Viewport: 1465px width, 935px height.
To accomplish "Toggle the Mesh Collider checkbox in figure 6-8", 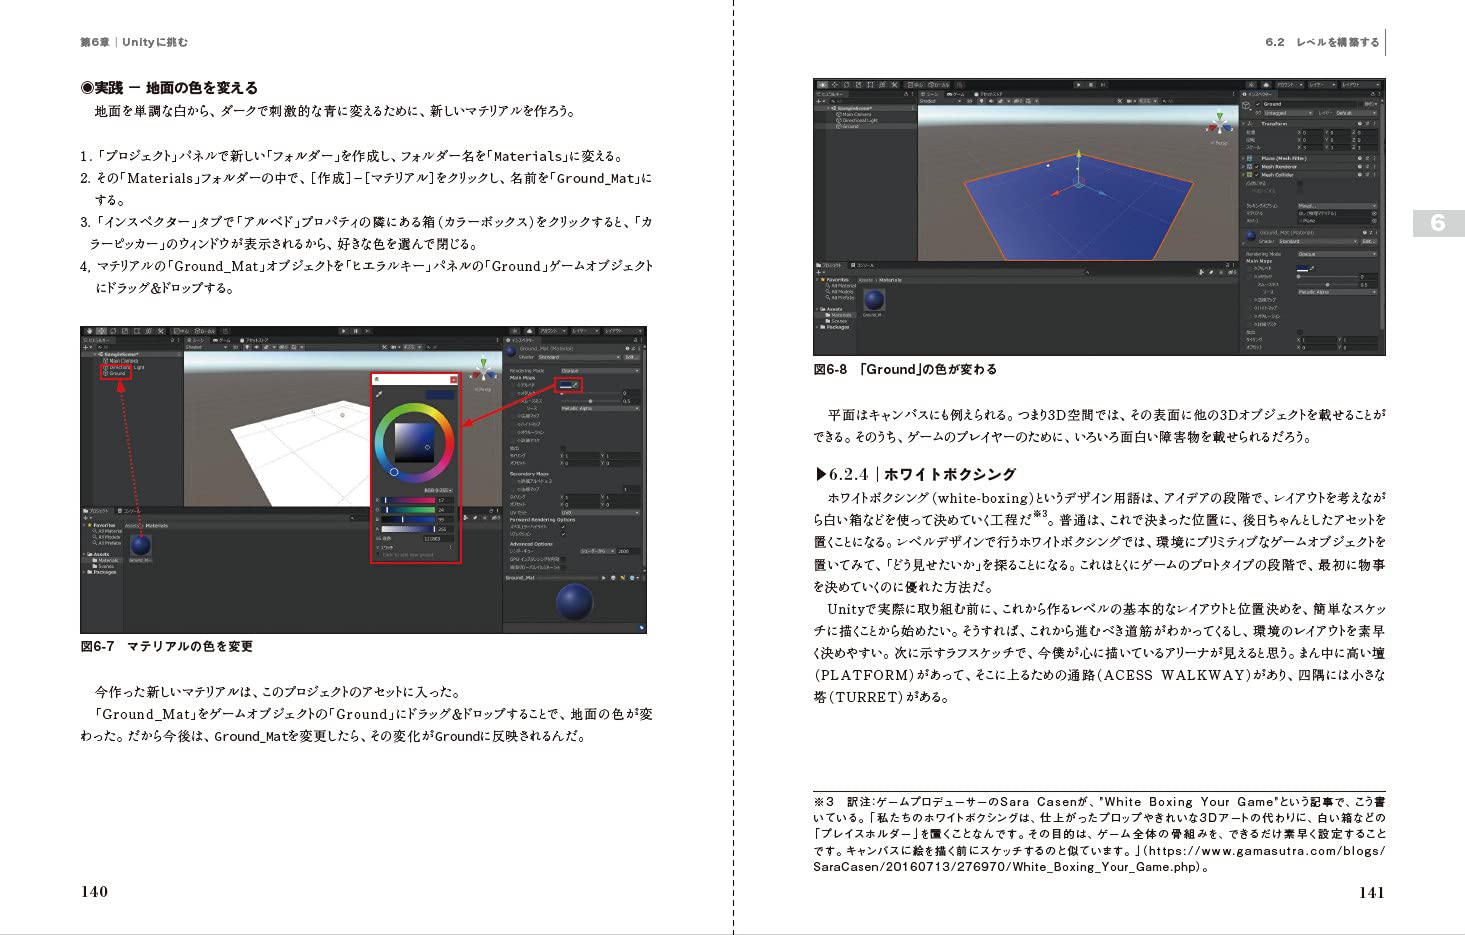I will click(x=1257, y=175).
